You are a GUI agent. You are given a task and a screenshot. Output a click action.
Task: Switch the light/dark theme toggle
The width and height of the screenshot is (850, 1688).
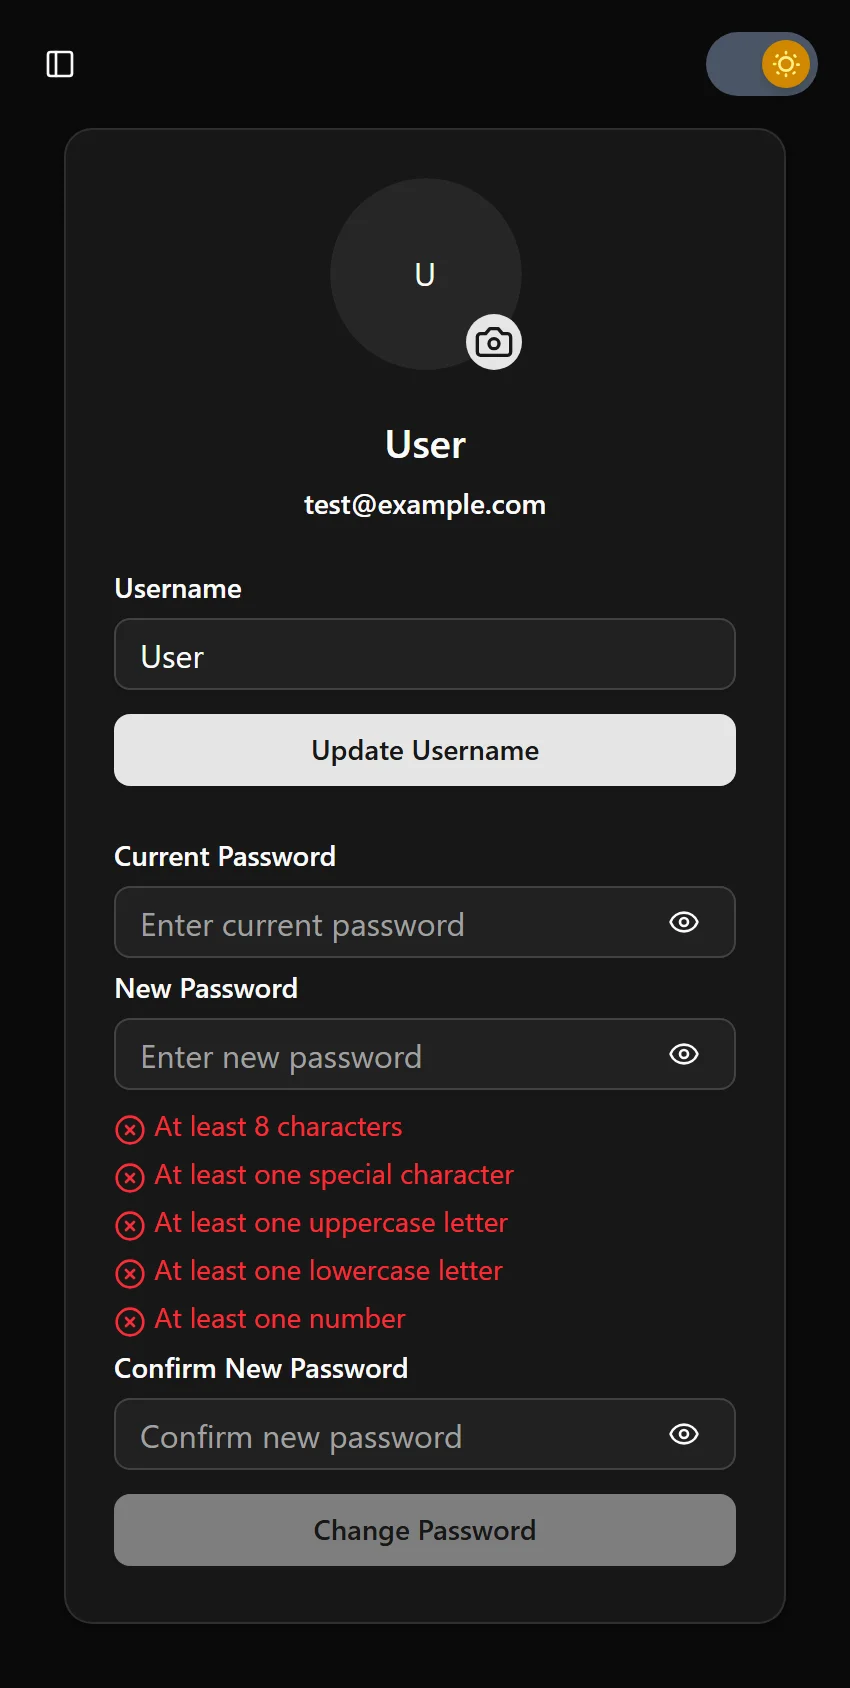click(761, 64)
